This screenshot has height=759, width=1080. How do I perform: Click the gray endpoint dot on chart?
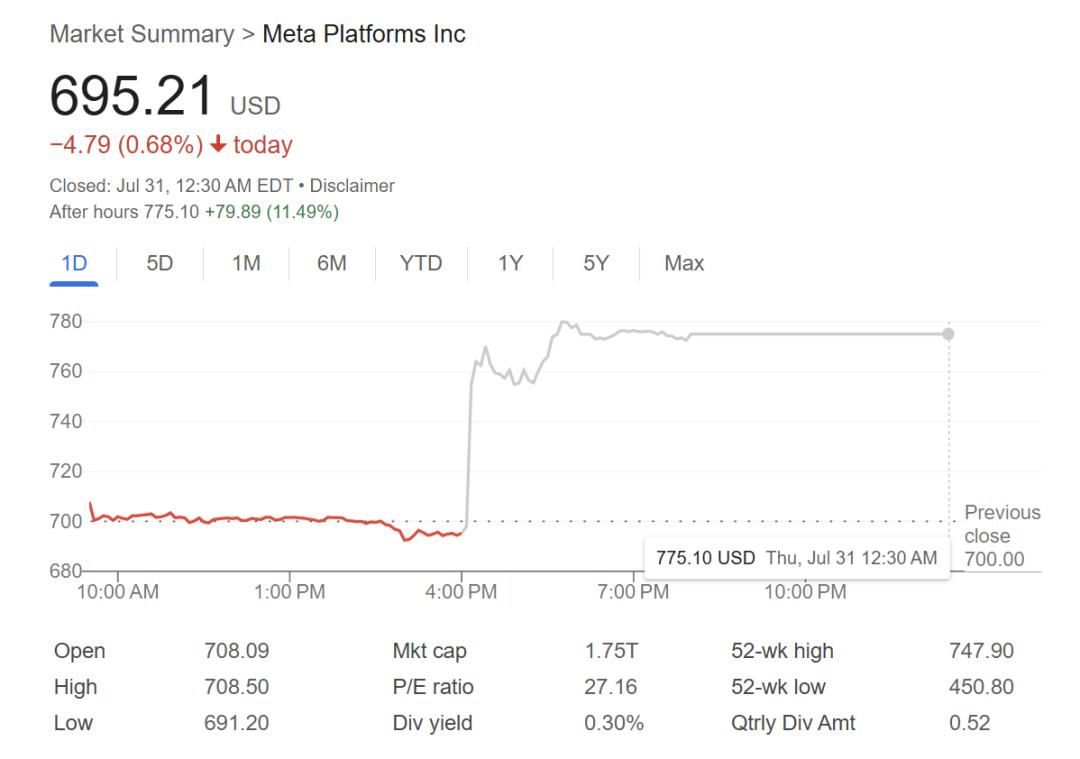(x=948, y=334)
